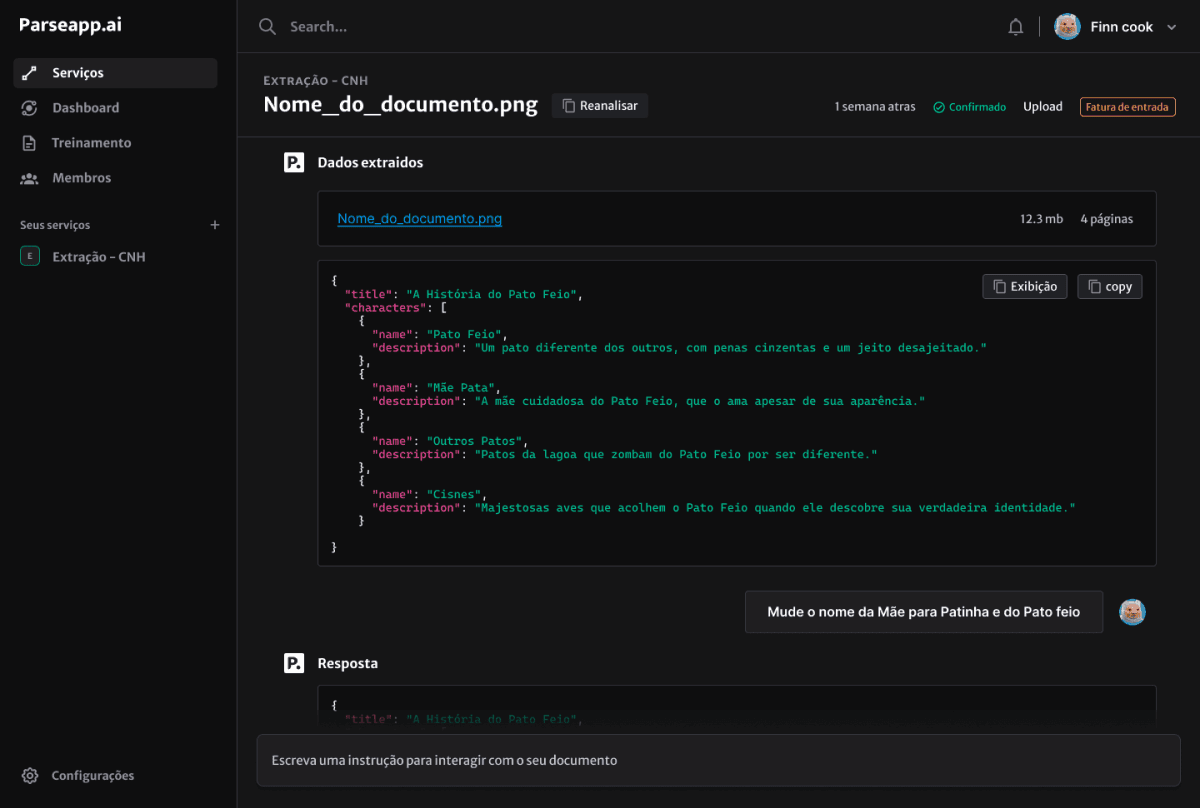Click the Parseapp P icon beside Resposta
Viewport: 1200px width, 808px height.
(294, 662)
